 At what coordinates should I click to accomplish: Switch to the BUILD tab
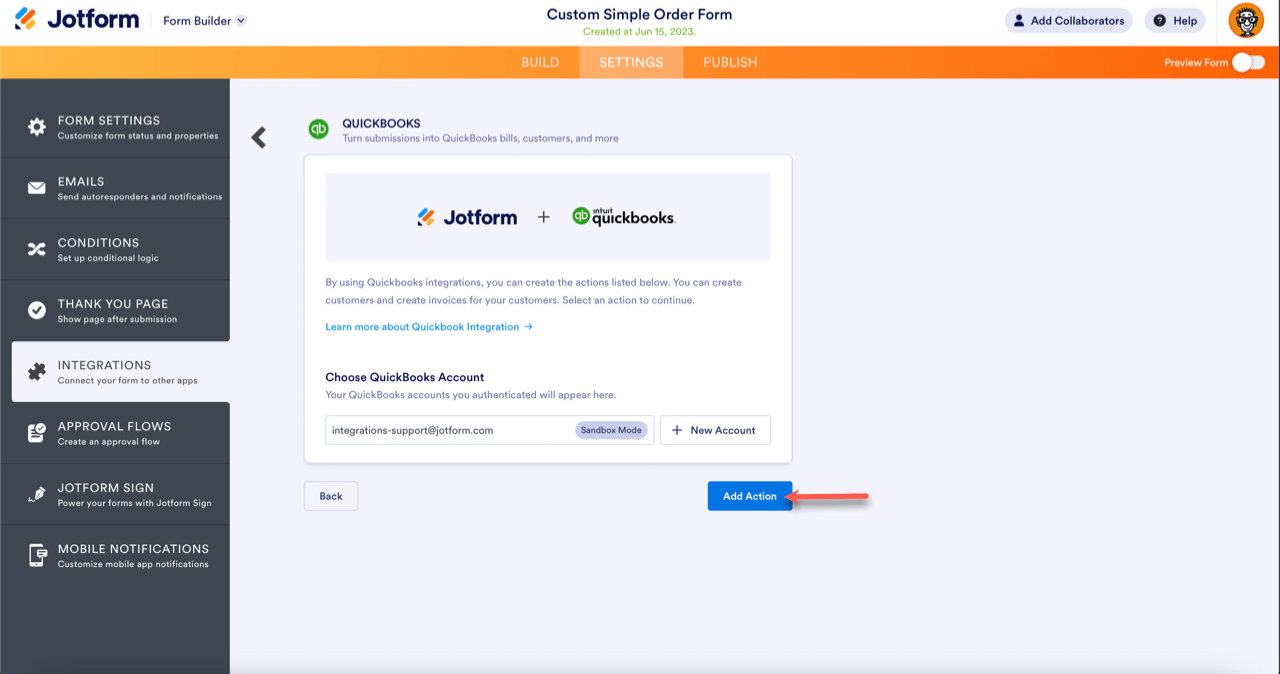pyautogui.click(x=540, y=62)
